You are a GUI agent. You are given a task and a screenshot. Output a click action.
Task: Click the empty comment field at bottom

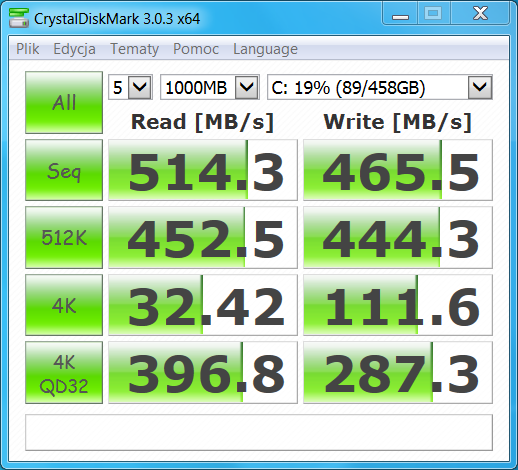(x=259, y=432)
